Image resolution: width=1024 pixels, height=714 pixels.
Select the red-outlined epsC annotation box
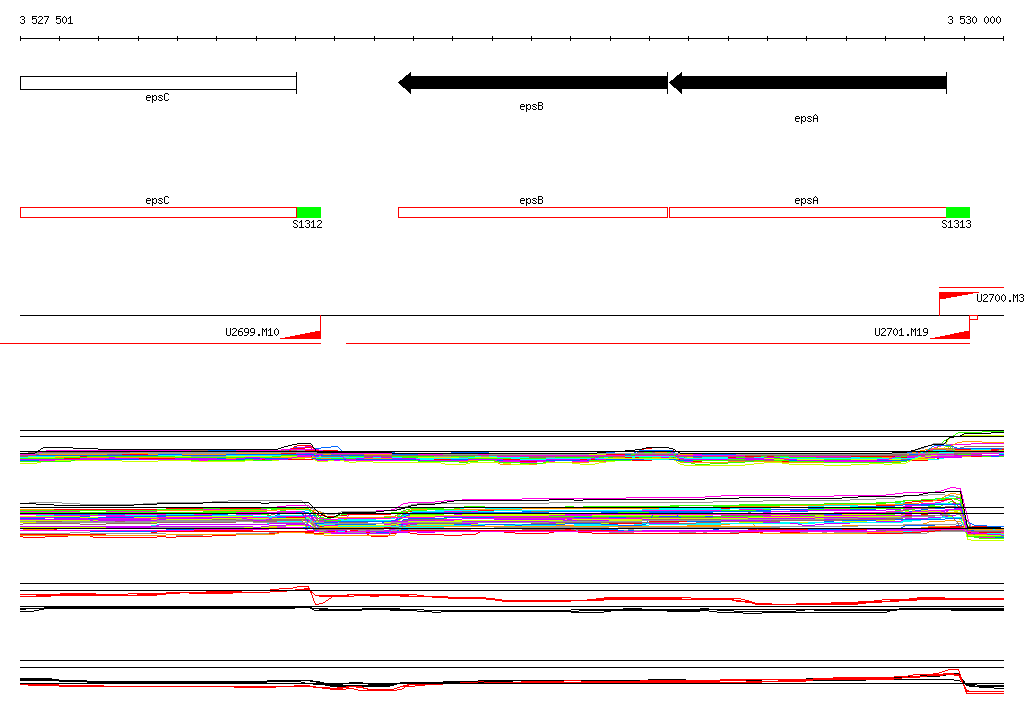(x=158, y=212)
